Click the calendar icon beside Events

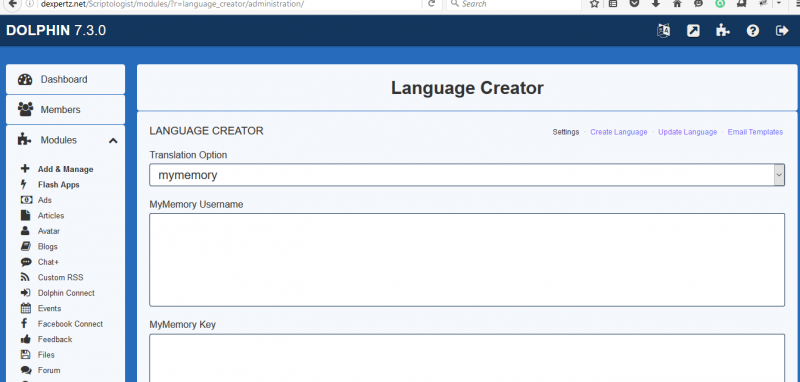click(26, 308)
